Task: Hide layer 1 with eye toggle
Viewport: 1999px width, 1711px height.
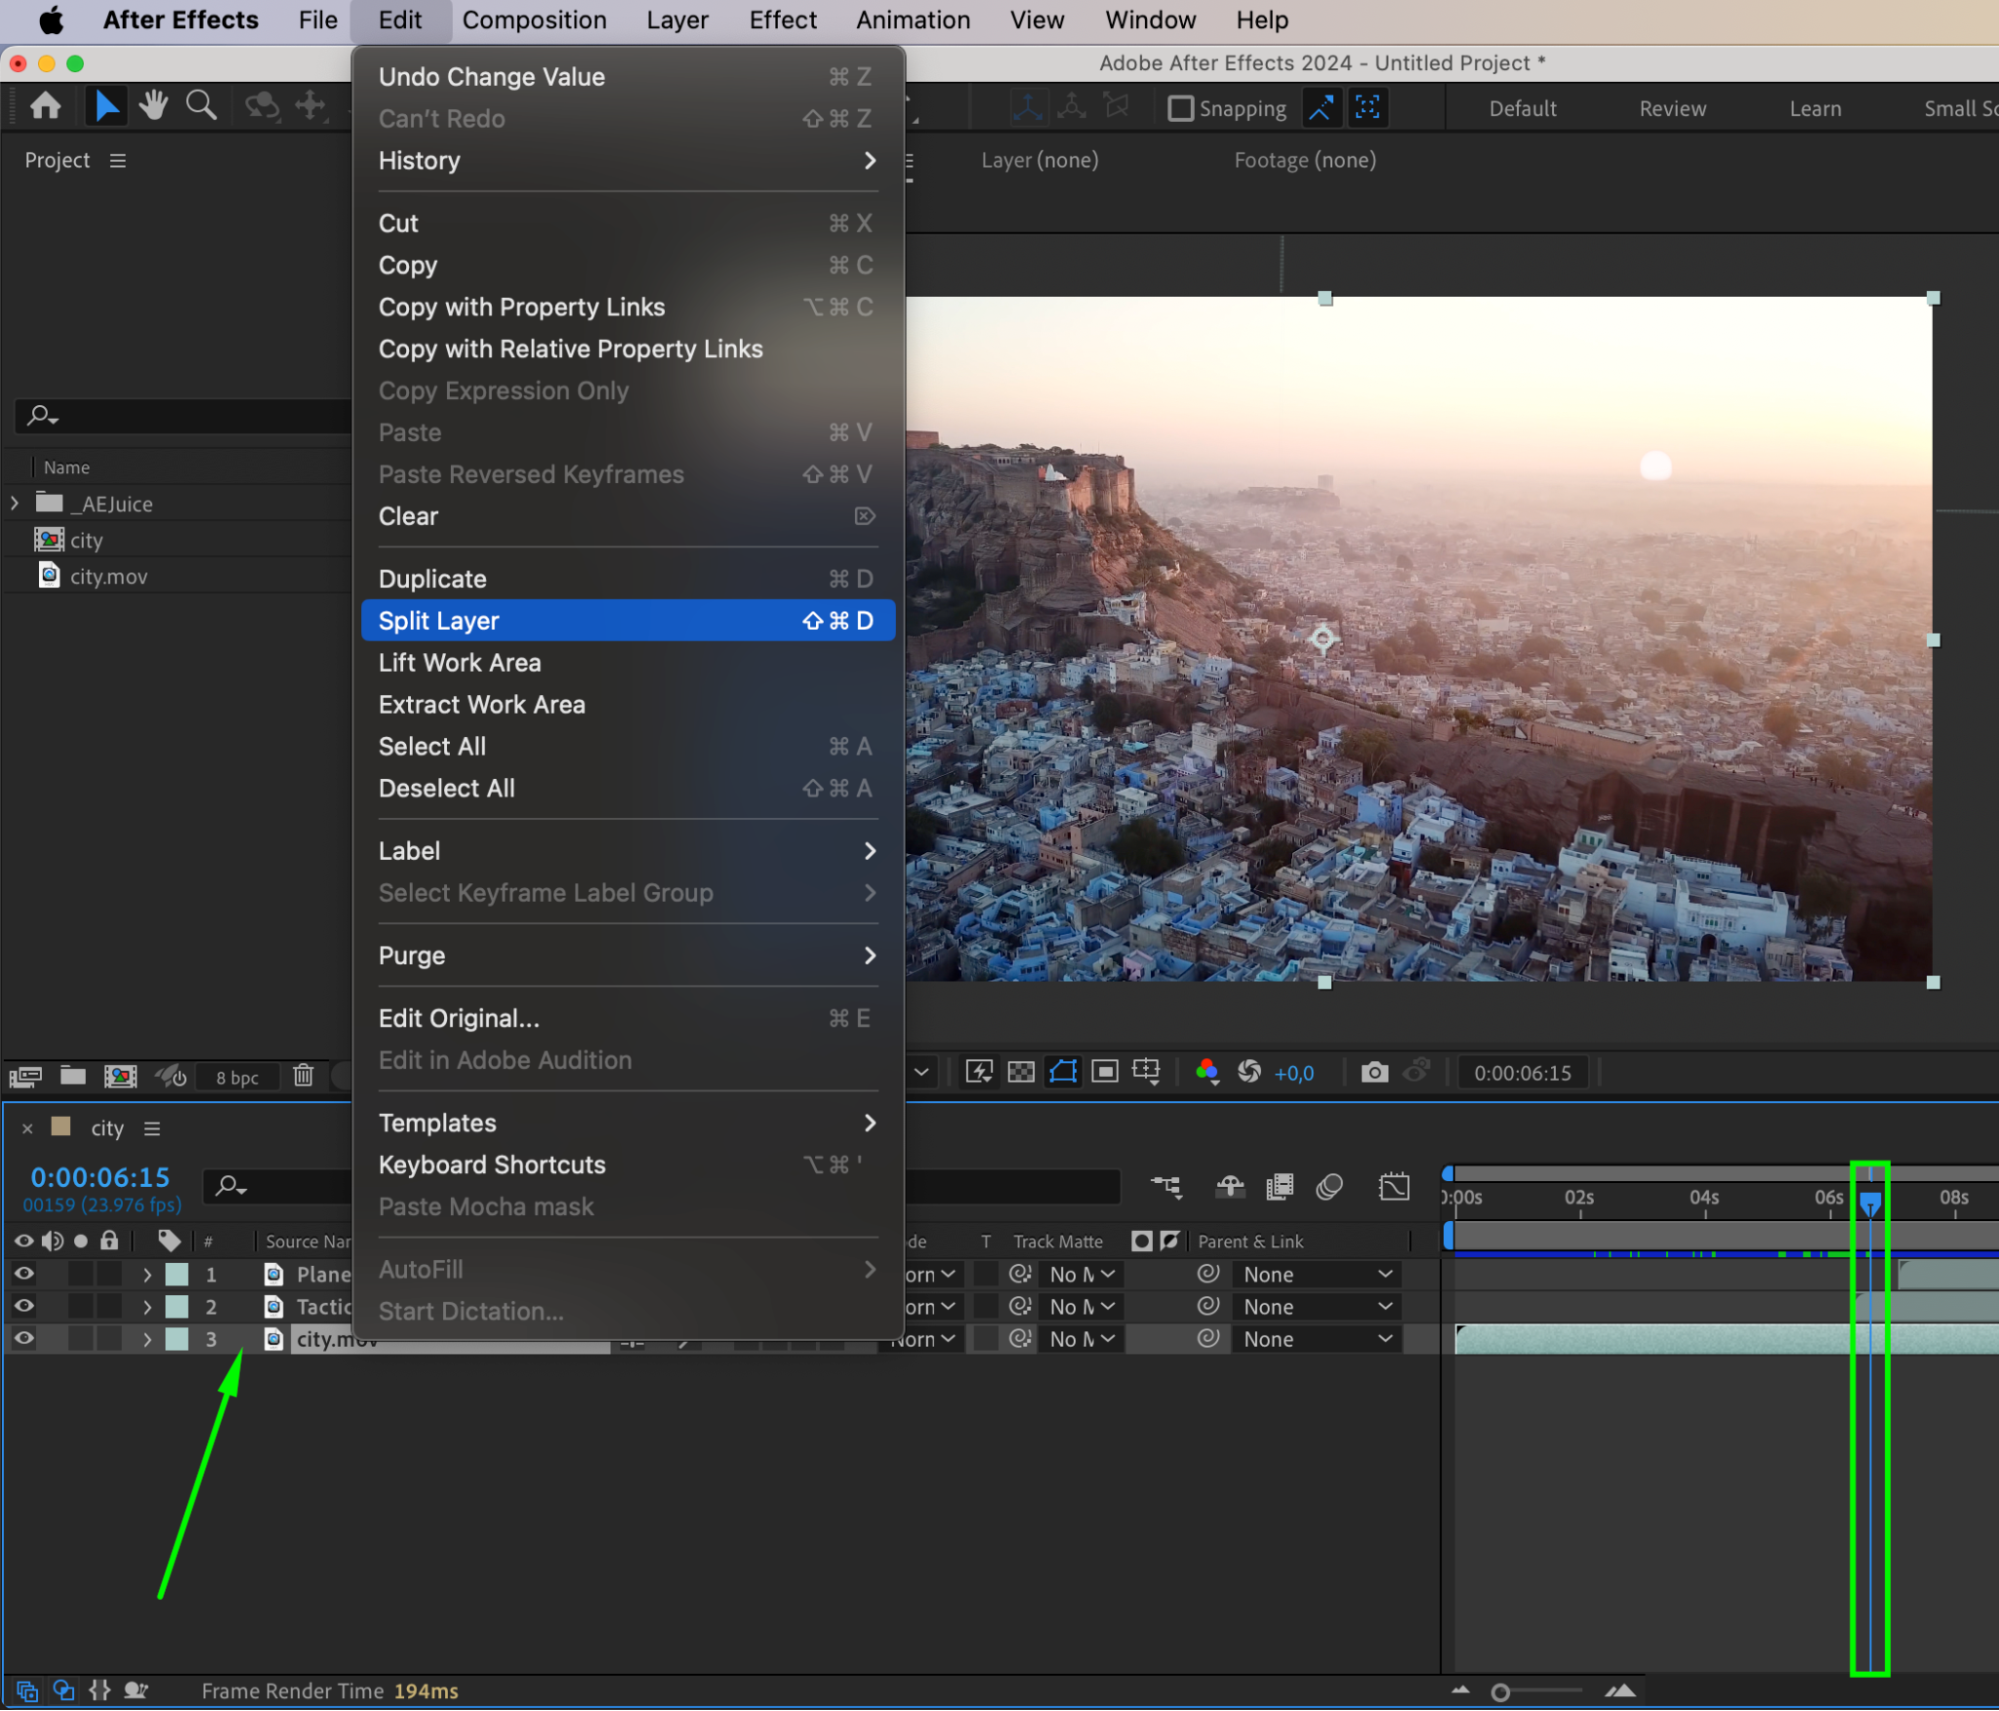Action: click(x=24, y=1274)
